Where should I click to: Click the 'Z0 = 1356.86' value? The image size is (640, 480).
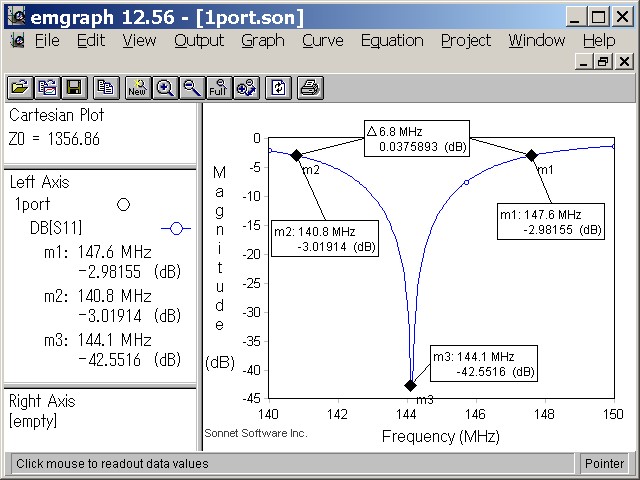point(54,139)
